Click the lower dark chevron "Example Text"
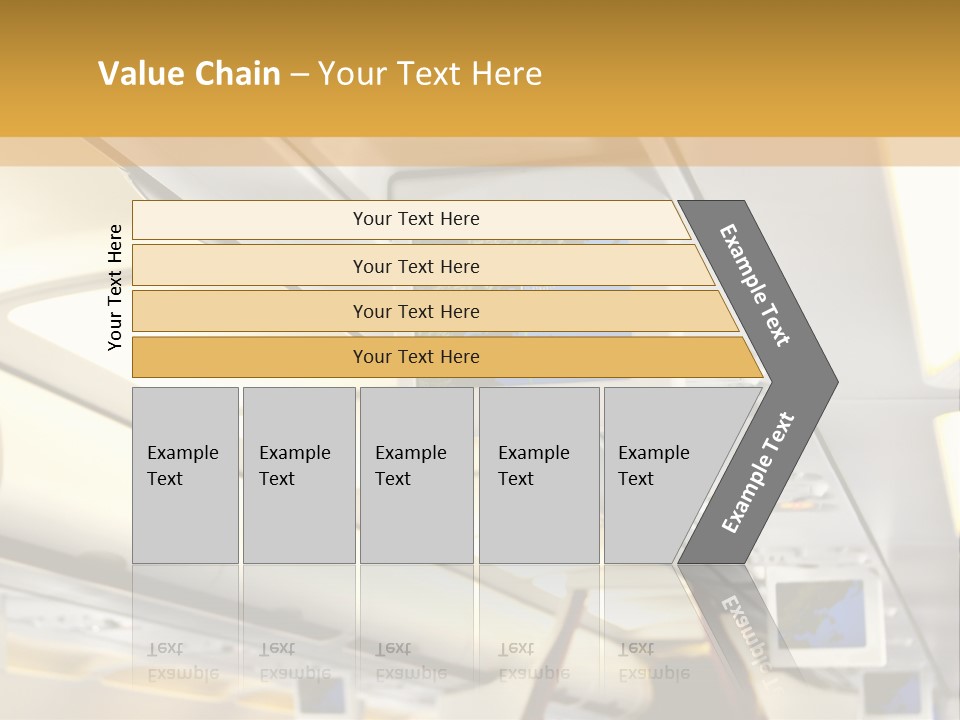The width and height of the screenshot is (960, 720). pos(757,472)
